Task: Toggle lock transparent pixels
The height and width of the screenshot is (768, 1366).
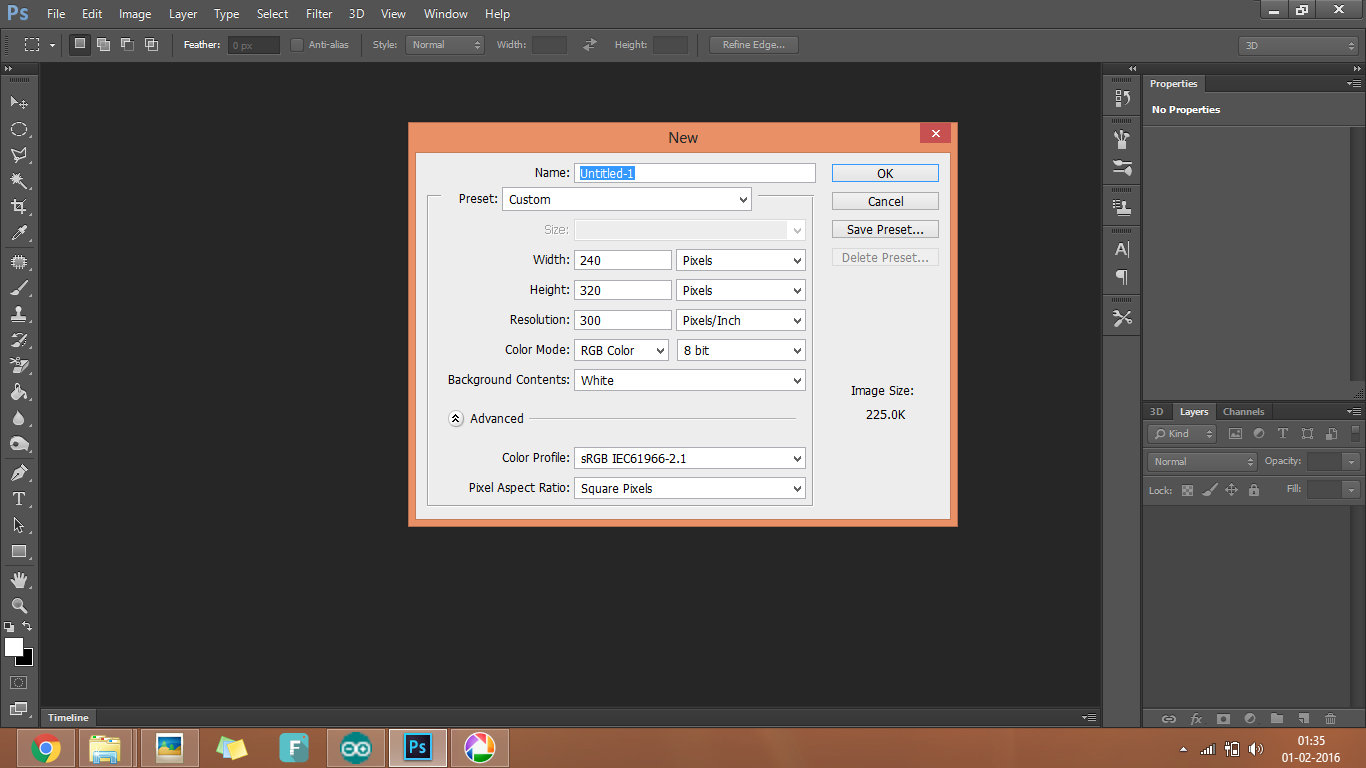Action: 1187,491
